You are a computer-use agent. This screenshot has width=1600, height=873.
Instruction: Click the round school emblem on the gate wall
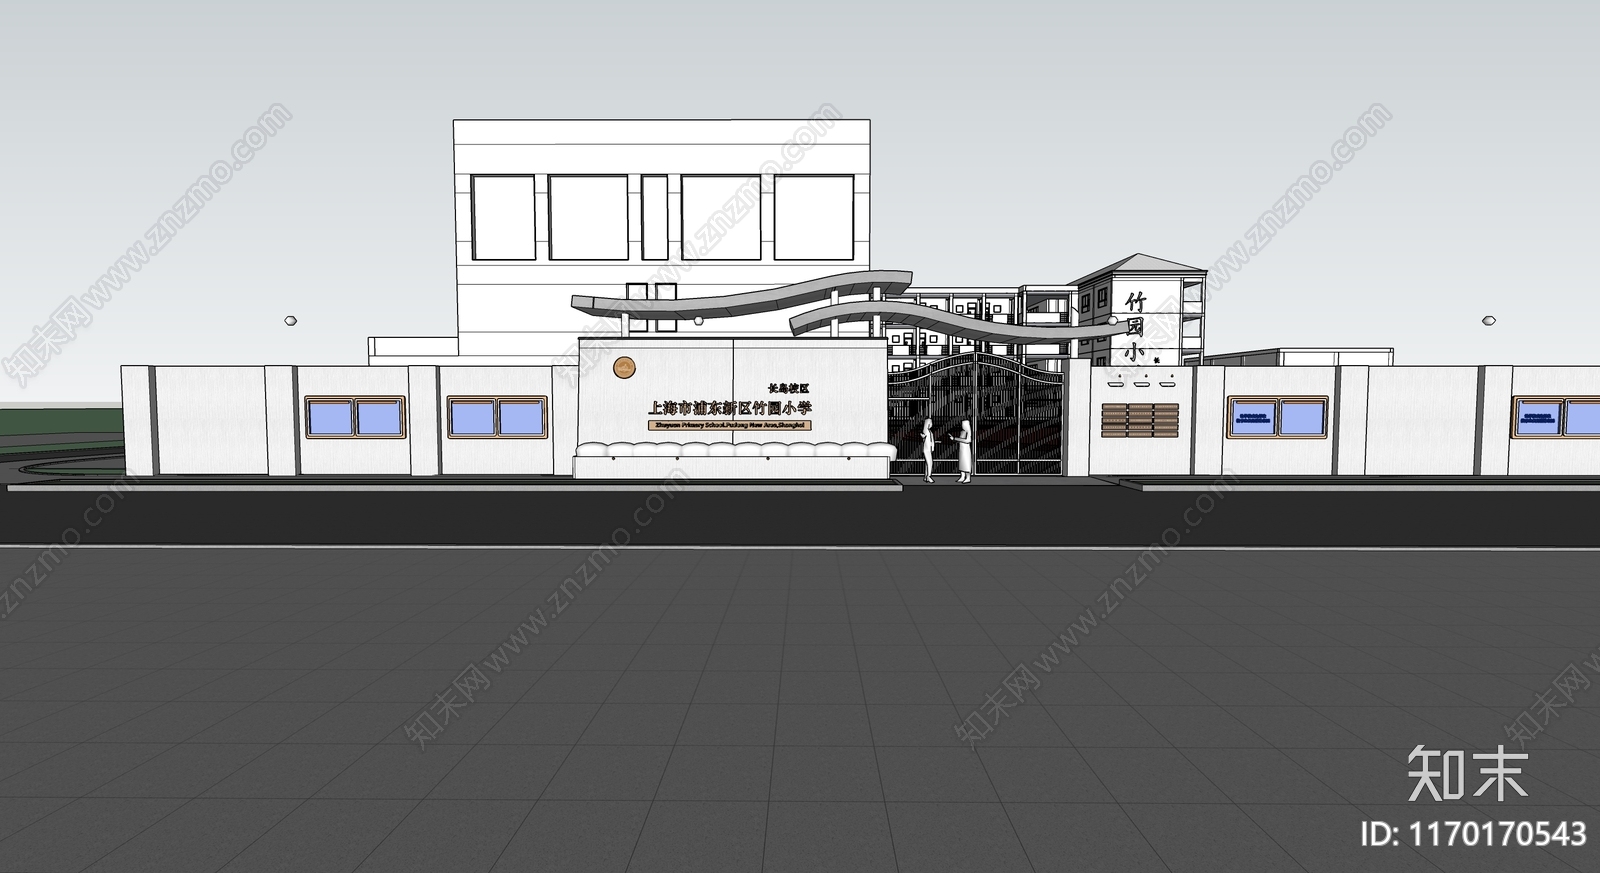623,368
